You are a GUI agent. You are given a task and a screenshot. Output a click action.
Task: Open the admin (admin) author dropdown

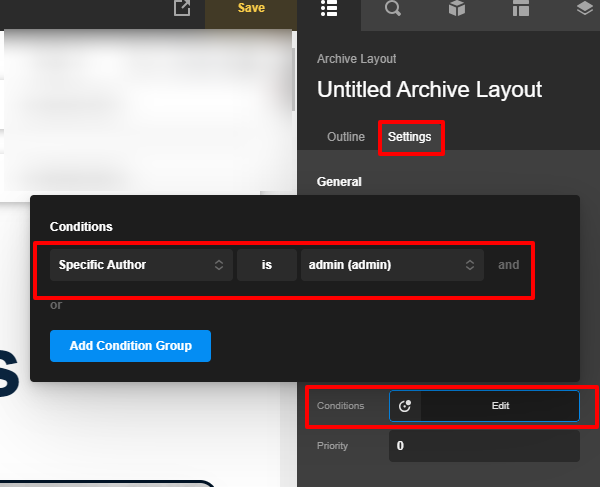[392, 265]
